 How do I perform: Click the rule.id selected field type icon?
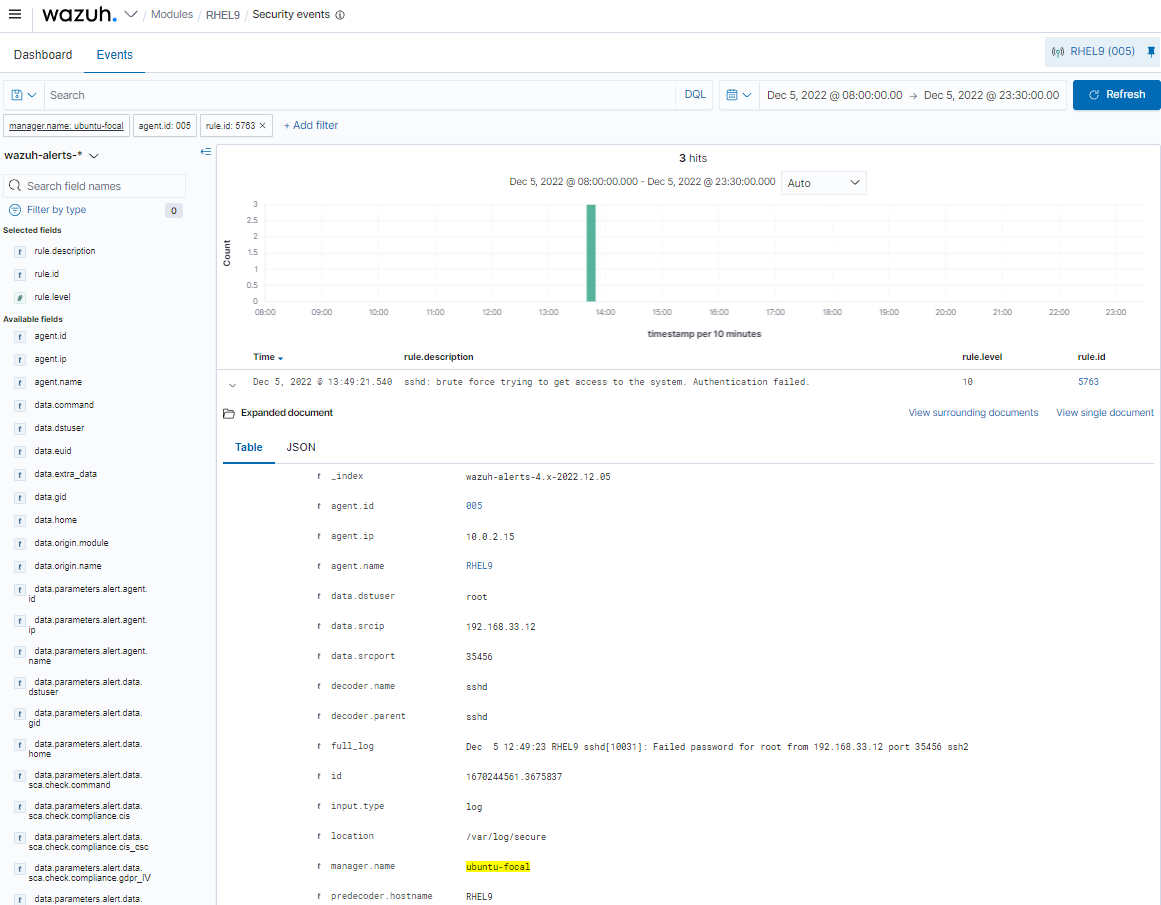pyautogui.click(x=20, y=275)
